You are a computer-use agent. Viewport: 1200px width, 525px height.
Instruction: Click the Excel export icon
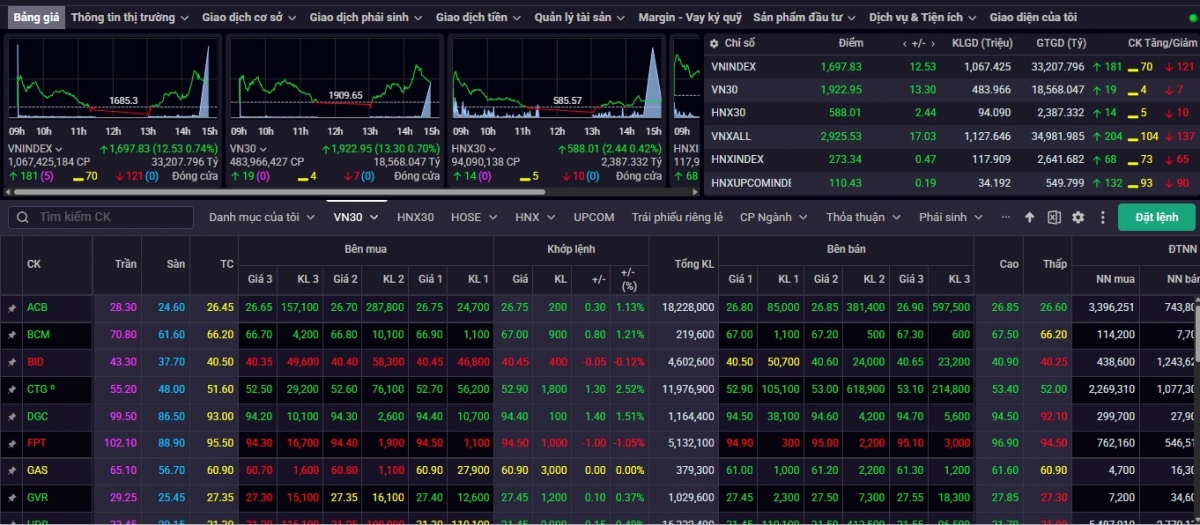coord(1054,217)
